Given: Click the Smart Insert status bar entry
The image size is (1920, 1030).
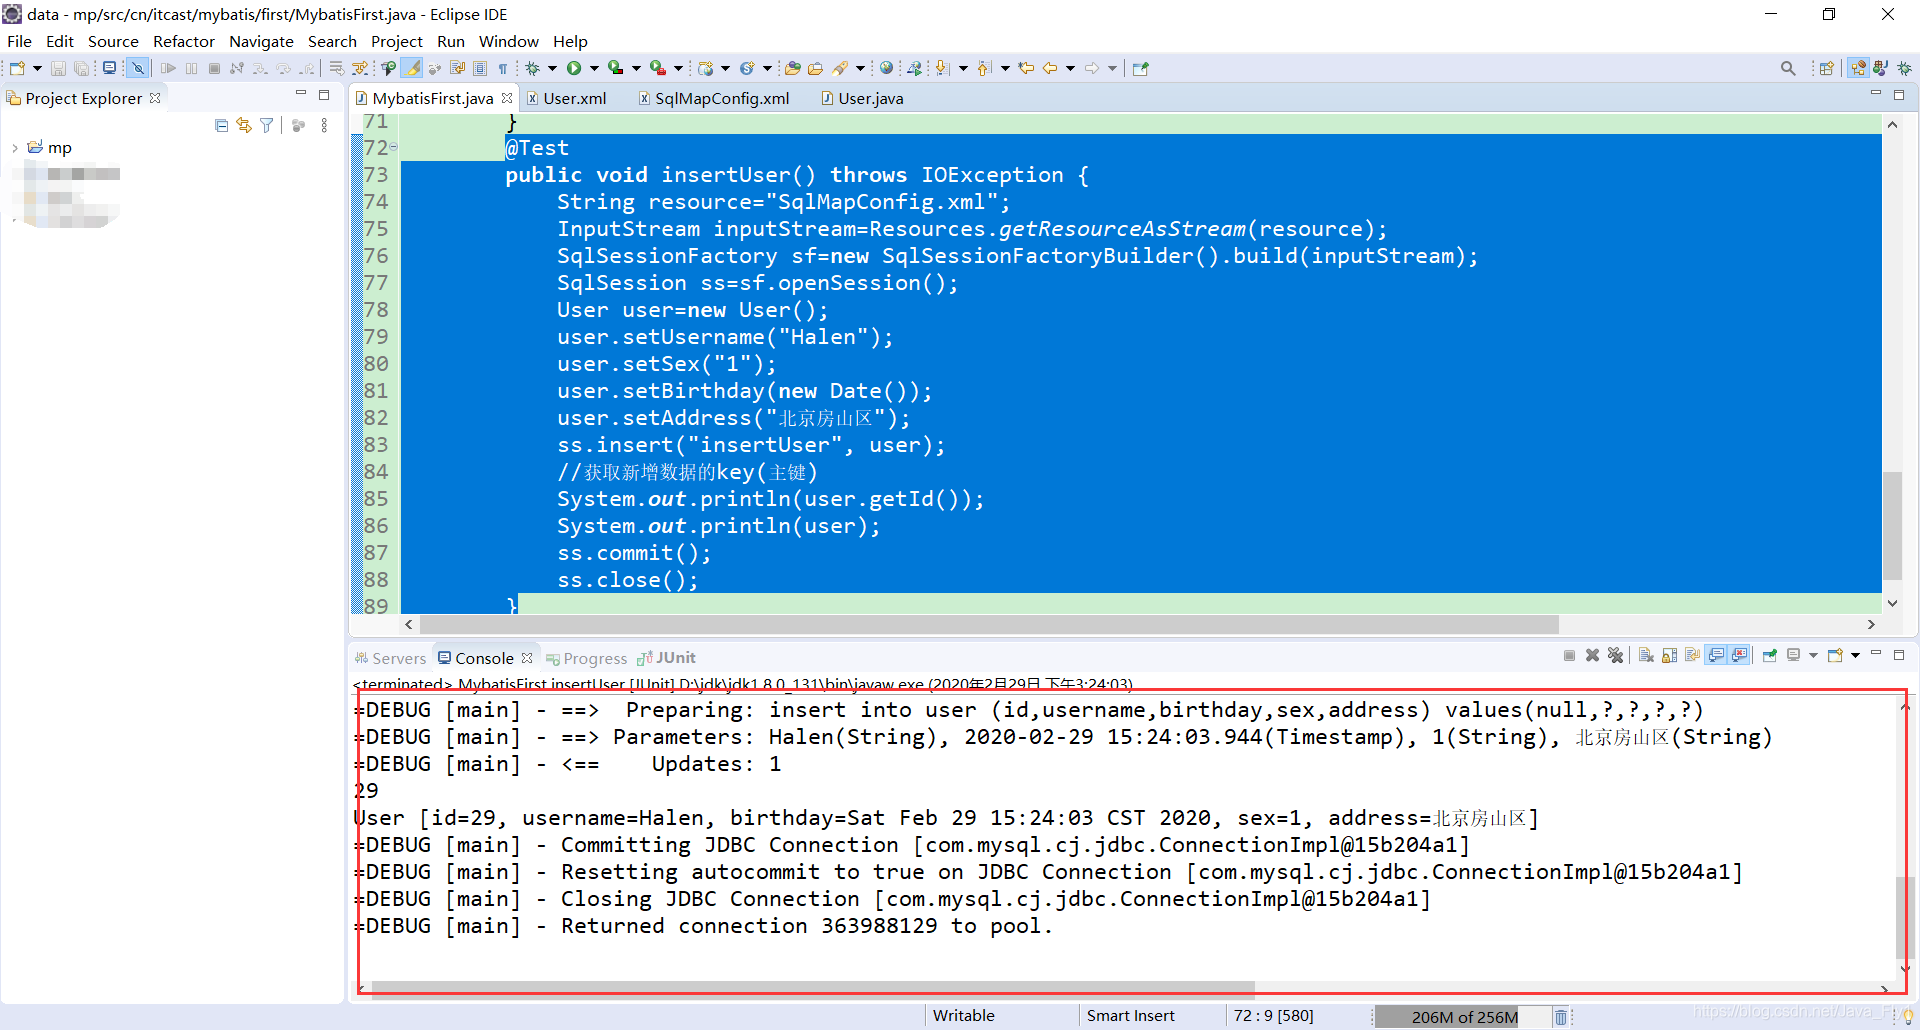Looking at the screenshot, I should point(1131,1016).
